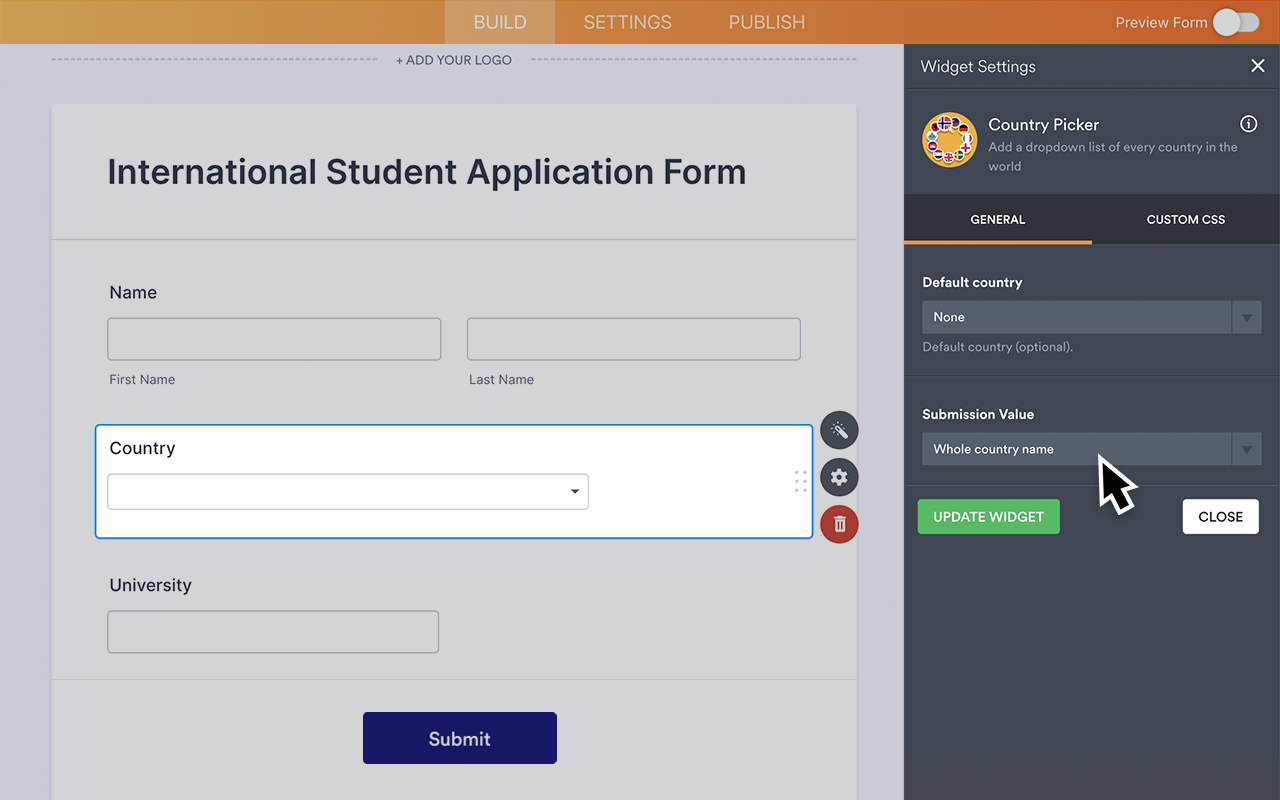Viewport: 1280px width, 800px height.
Task: Click the magic wand icon on Country field
Action: (839, 430)
